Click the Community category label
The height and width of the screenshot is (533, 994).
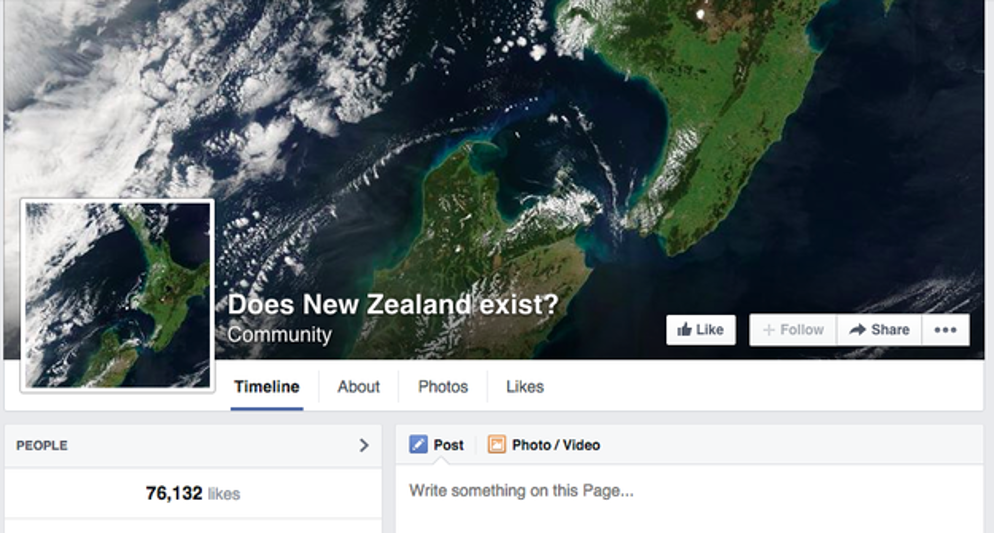279,335
